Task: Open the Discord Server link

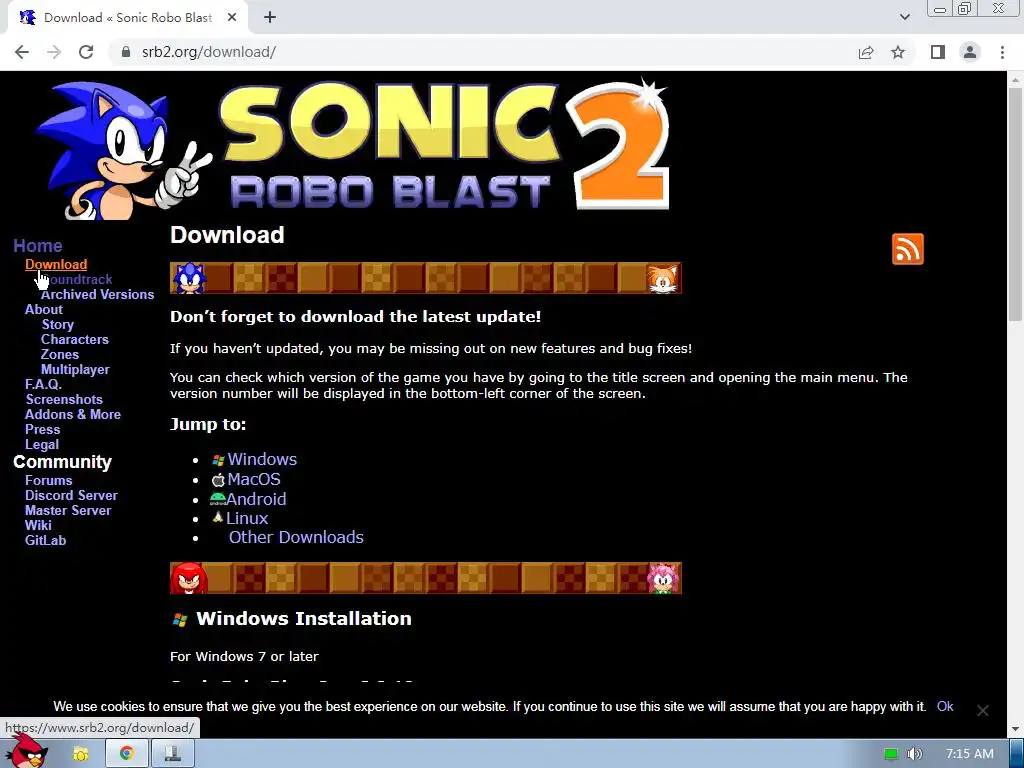Action: click(x=71, y=496)
